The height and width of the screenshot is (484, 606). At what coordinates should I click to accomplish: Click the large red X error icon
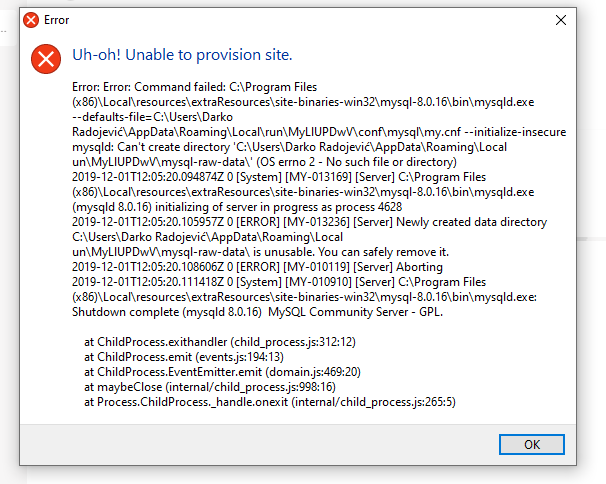(x=46, y=59)
